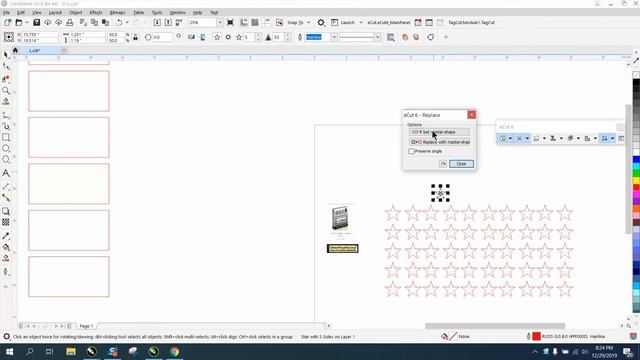Expand the zoom level dropdown
The height and width of the screenshot is (360, 640).
[220, 22]
